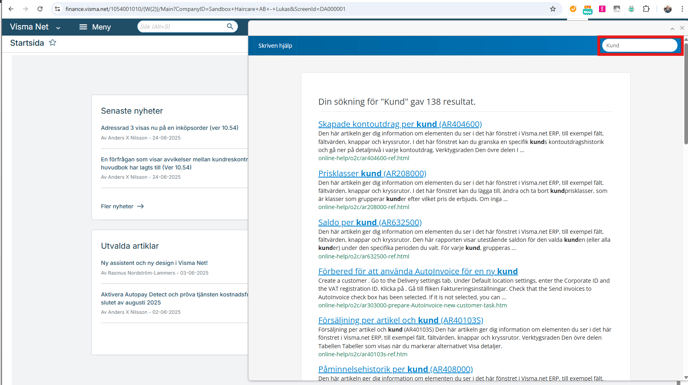The image size is (688, 385).
Task: Close the help panel with the X
Action: pos(682,28)
